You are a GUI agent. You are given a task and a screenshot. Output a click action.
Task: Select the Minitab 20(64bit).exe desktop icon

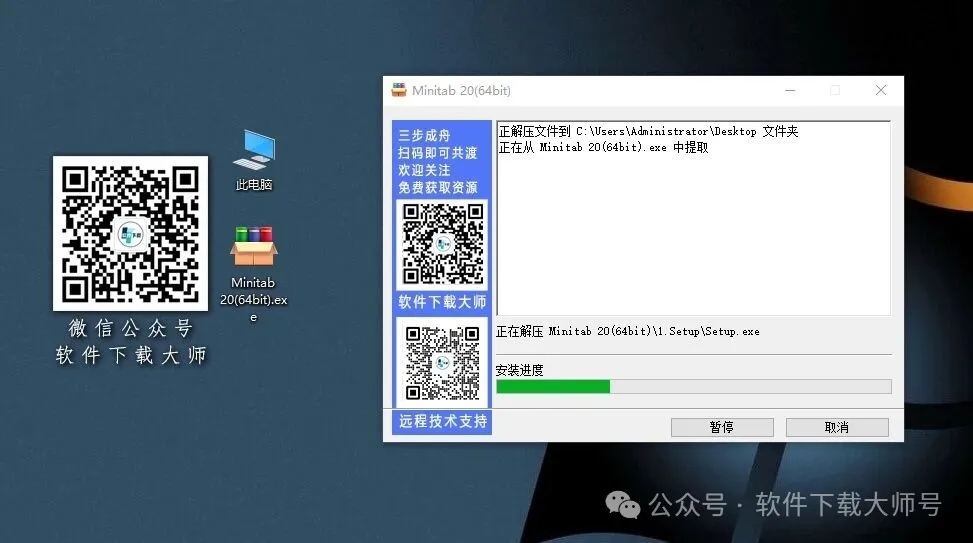coord(254,274)
